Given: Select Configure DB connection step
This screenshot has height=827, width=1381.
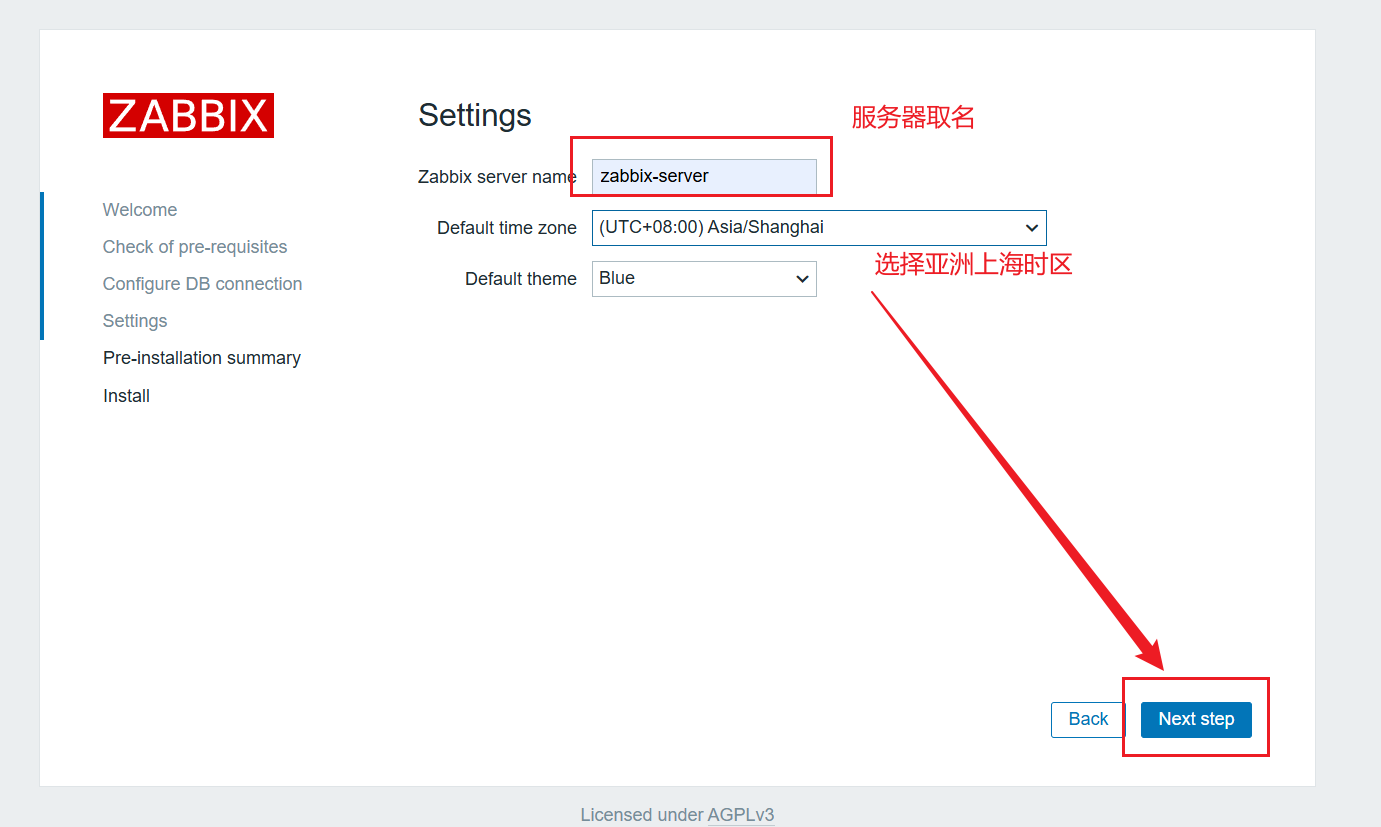Looking at the screenshot, I should pyautogui.click(x=202, y=284).
